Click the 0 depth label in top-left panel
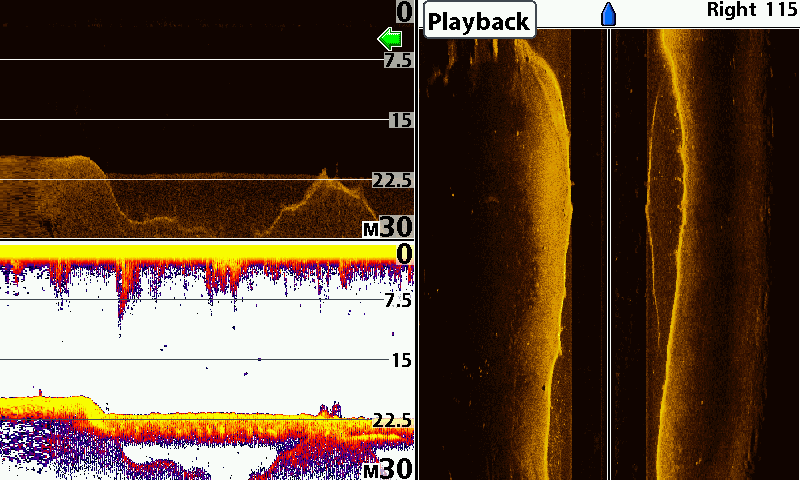Image resolution: width=800 pixels, height=480 pixels. point(404,12)
